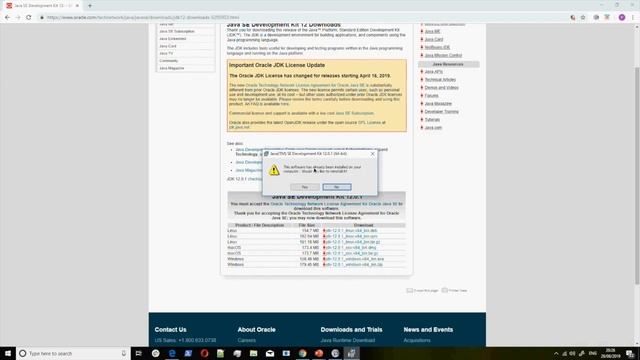Screen dimensions: 640x360
Task: Open the notification center in system tray
Action: pyautogui.click(x=630, y=353)
